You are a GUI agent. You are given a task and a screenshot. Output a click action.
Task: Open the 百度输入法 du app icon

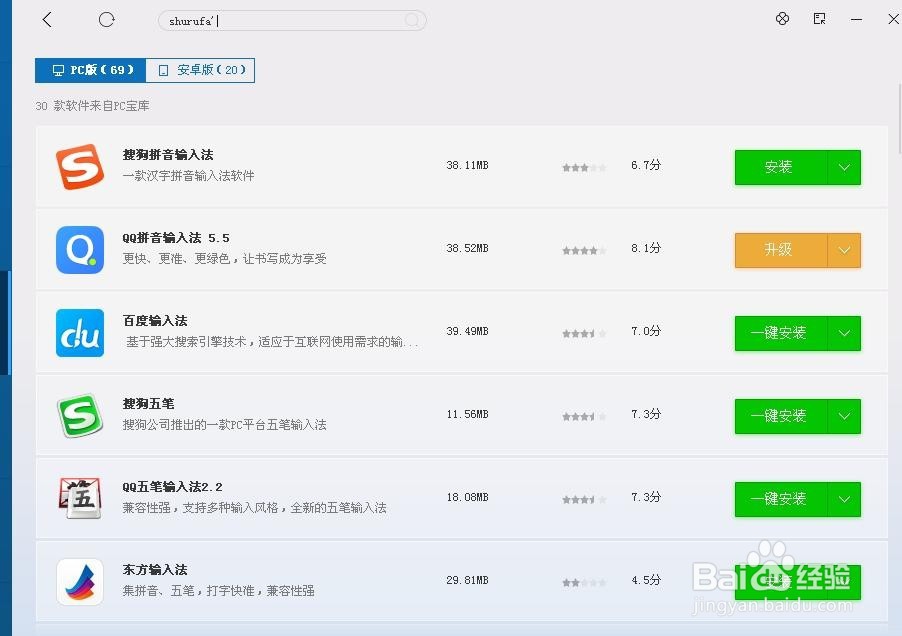pos(80,332)
